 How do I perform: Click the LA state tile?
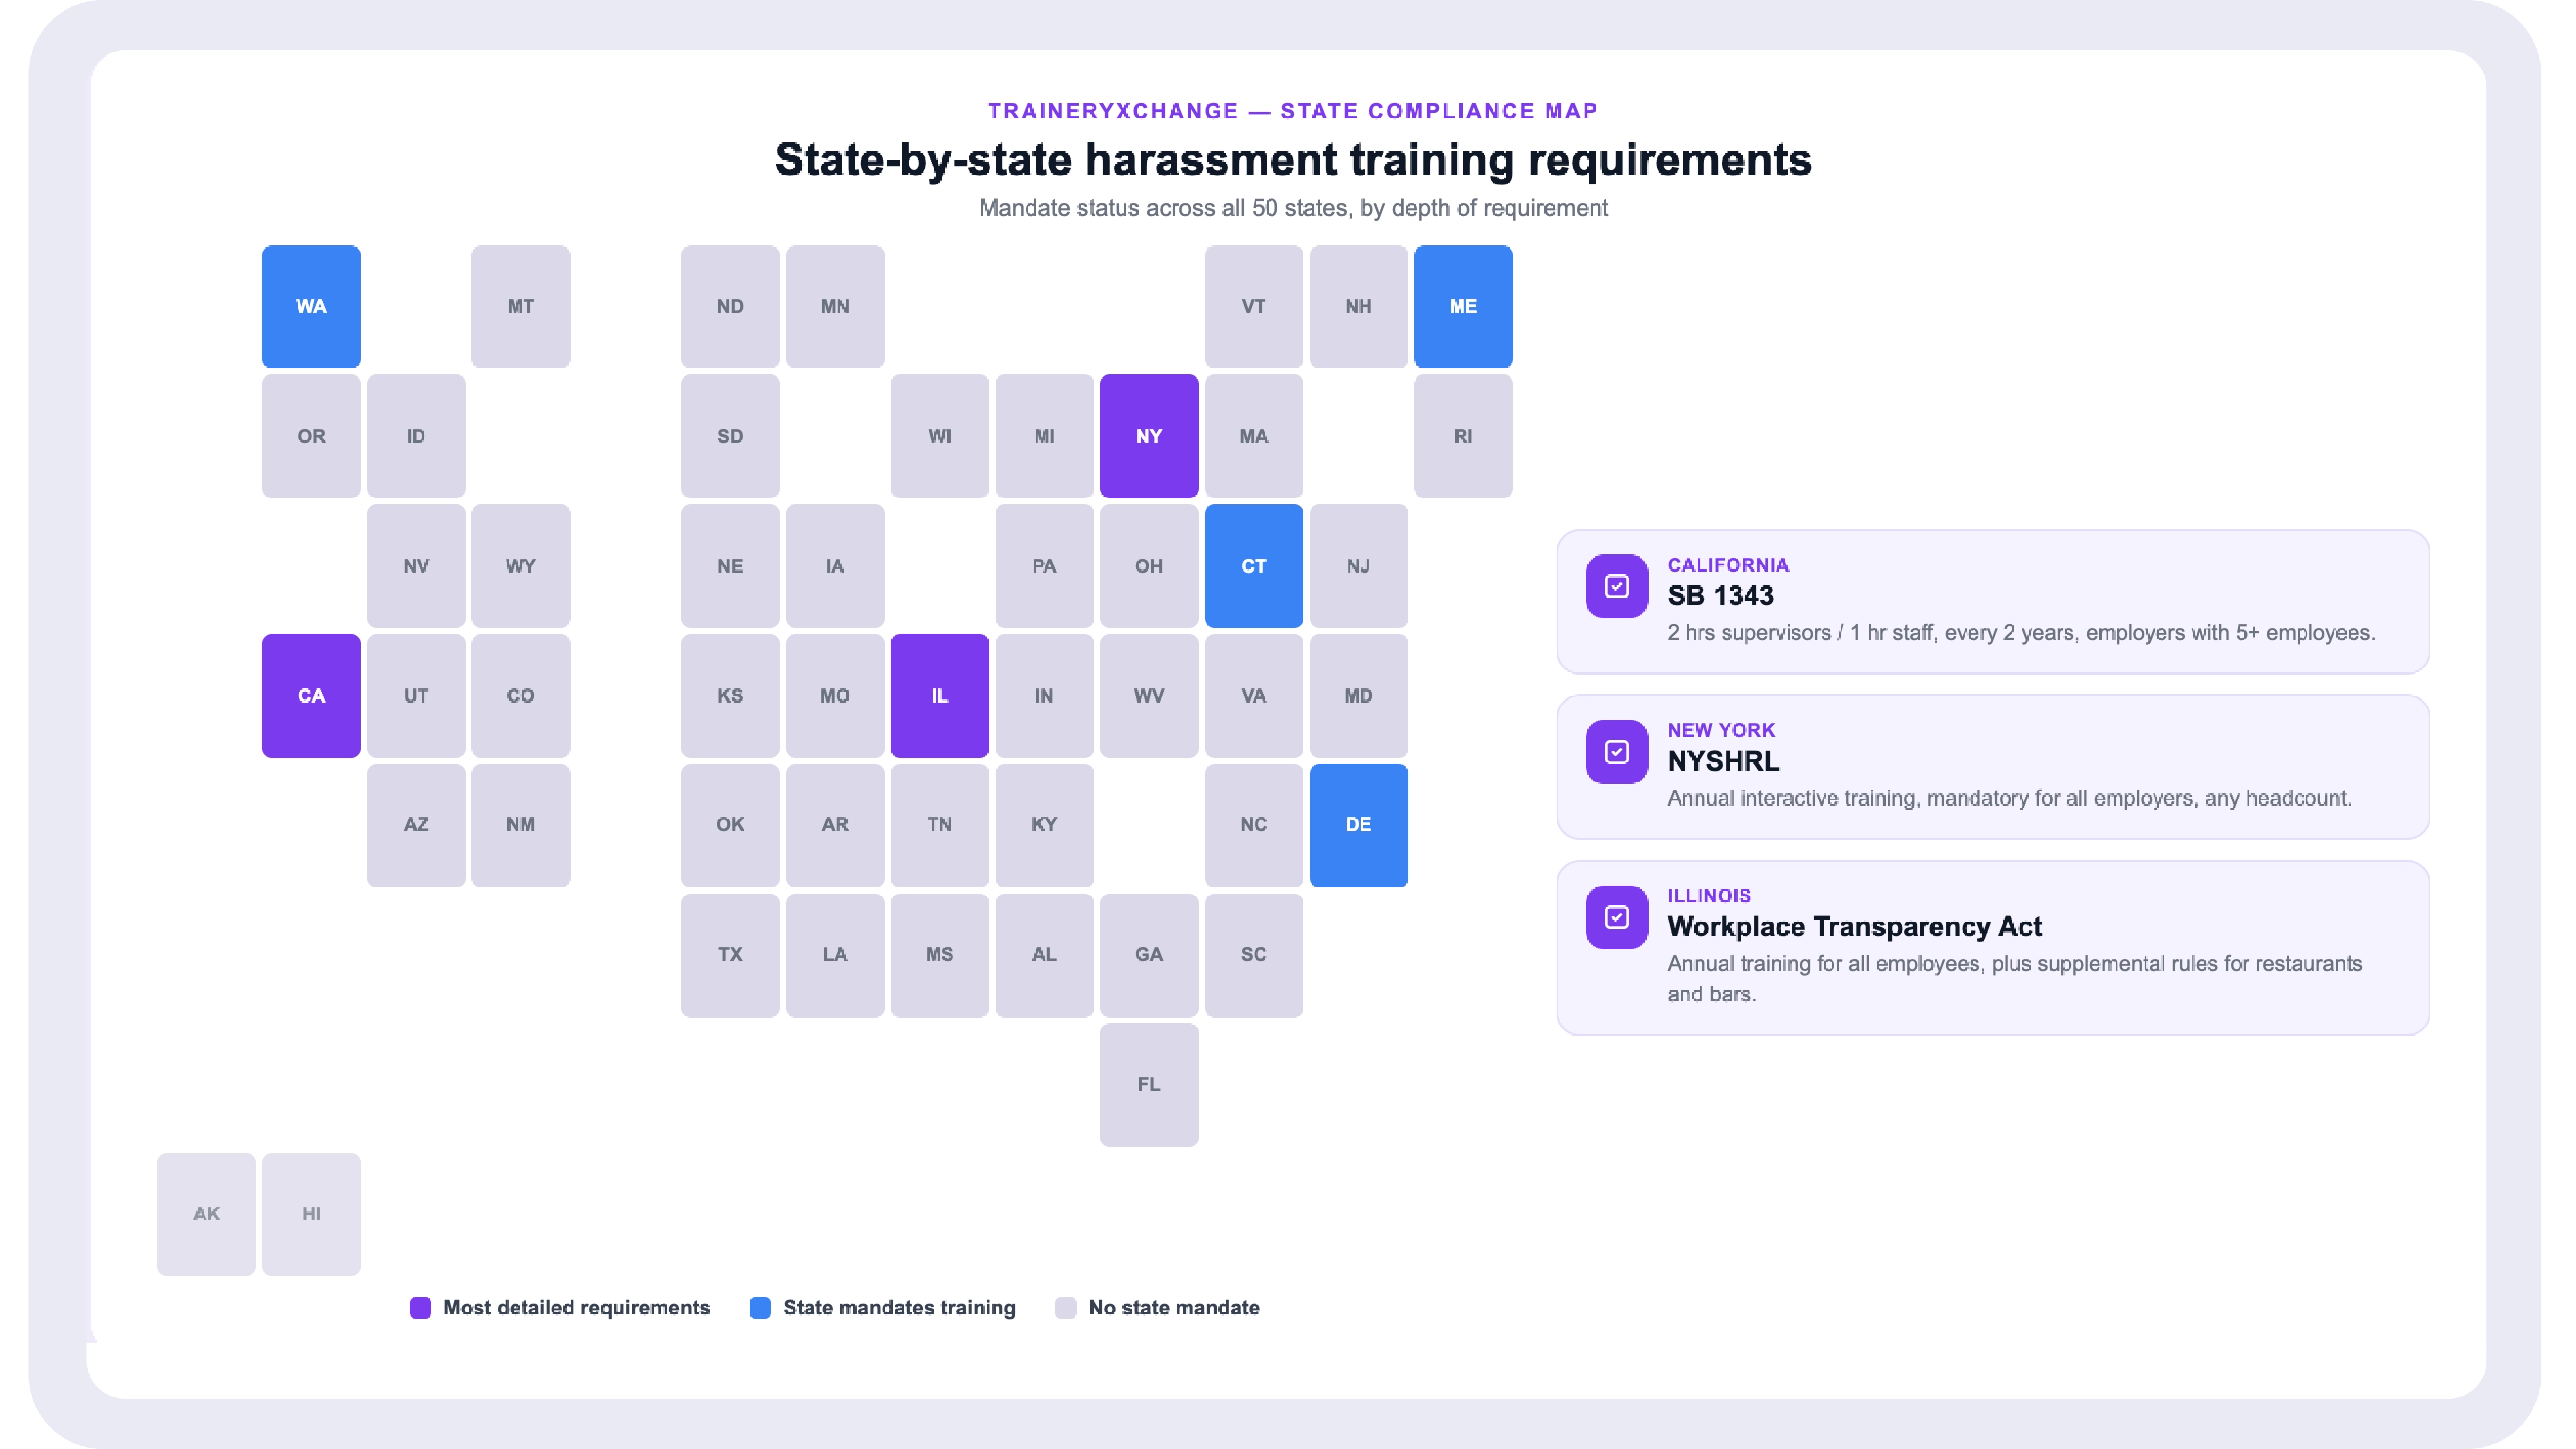835,955
